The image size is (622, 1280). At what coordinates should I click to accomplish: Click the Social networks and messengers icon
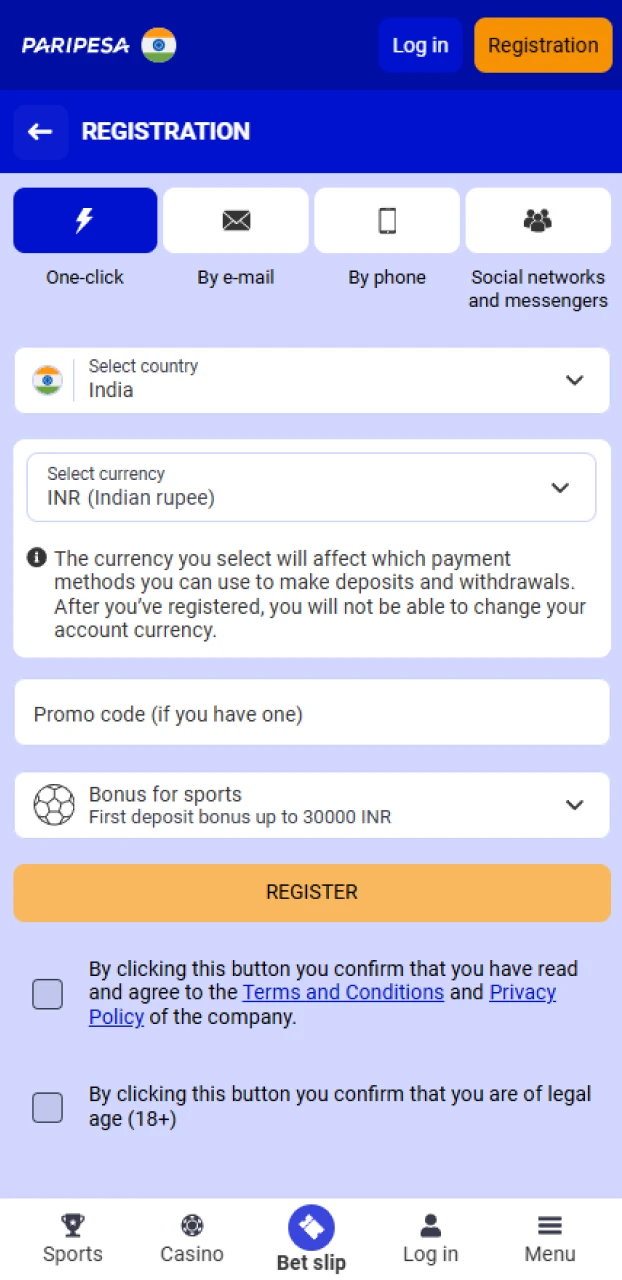click(x=538, y=220)
